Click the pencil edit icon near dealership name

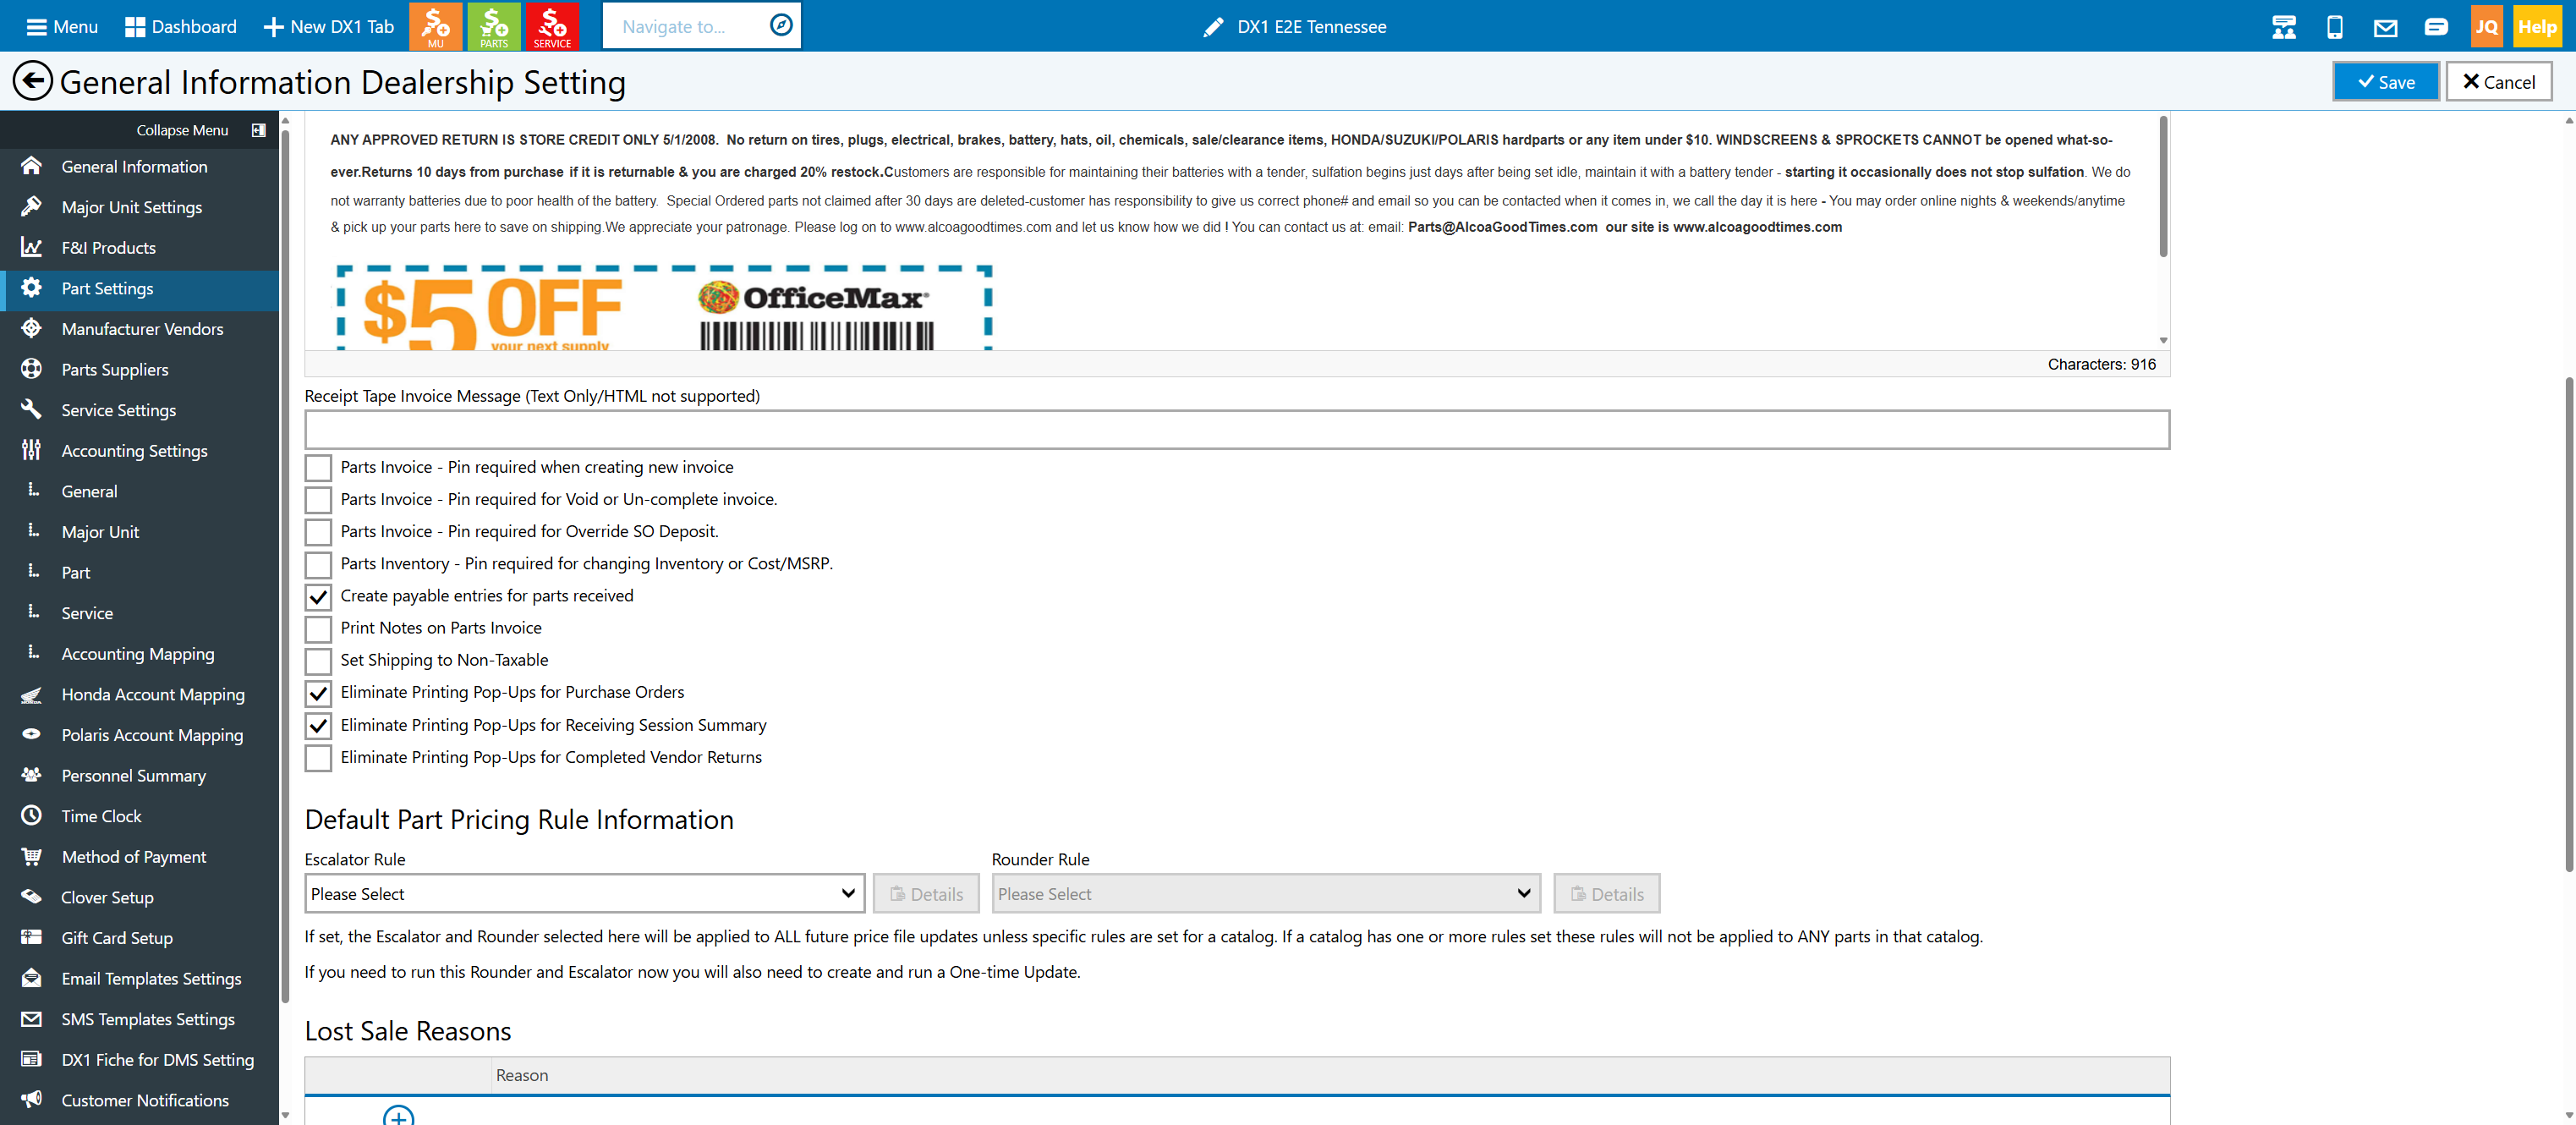pos(1213,27)
